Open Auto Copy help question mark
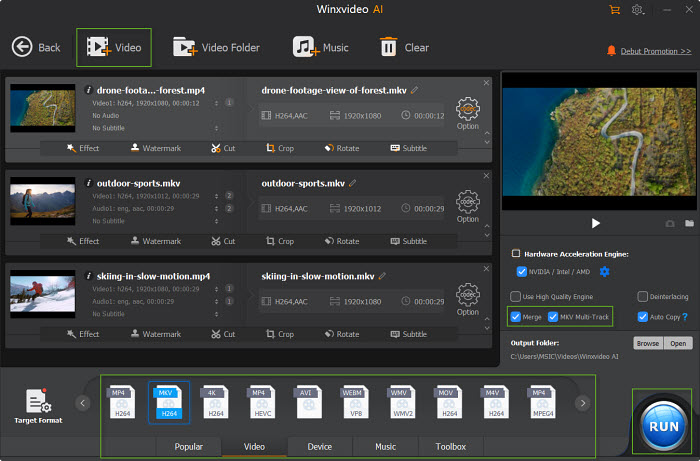 coord(685,317)
